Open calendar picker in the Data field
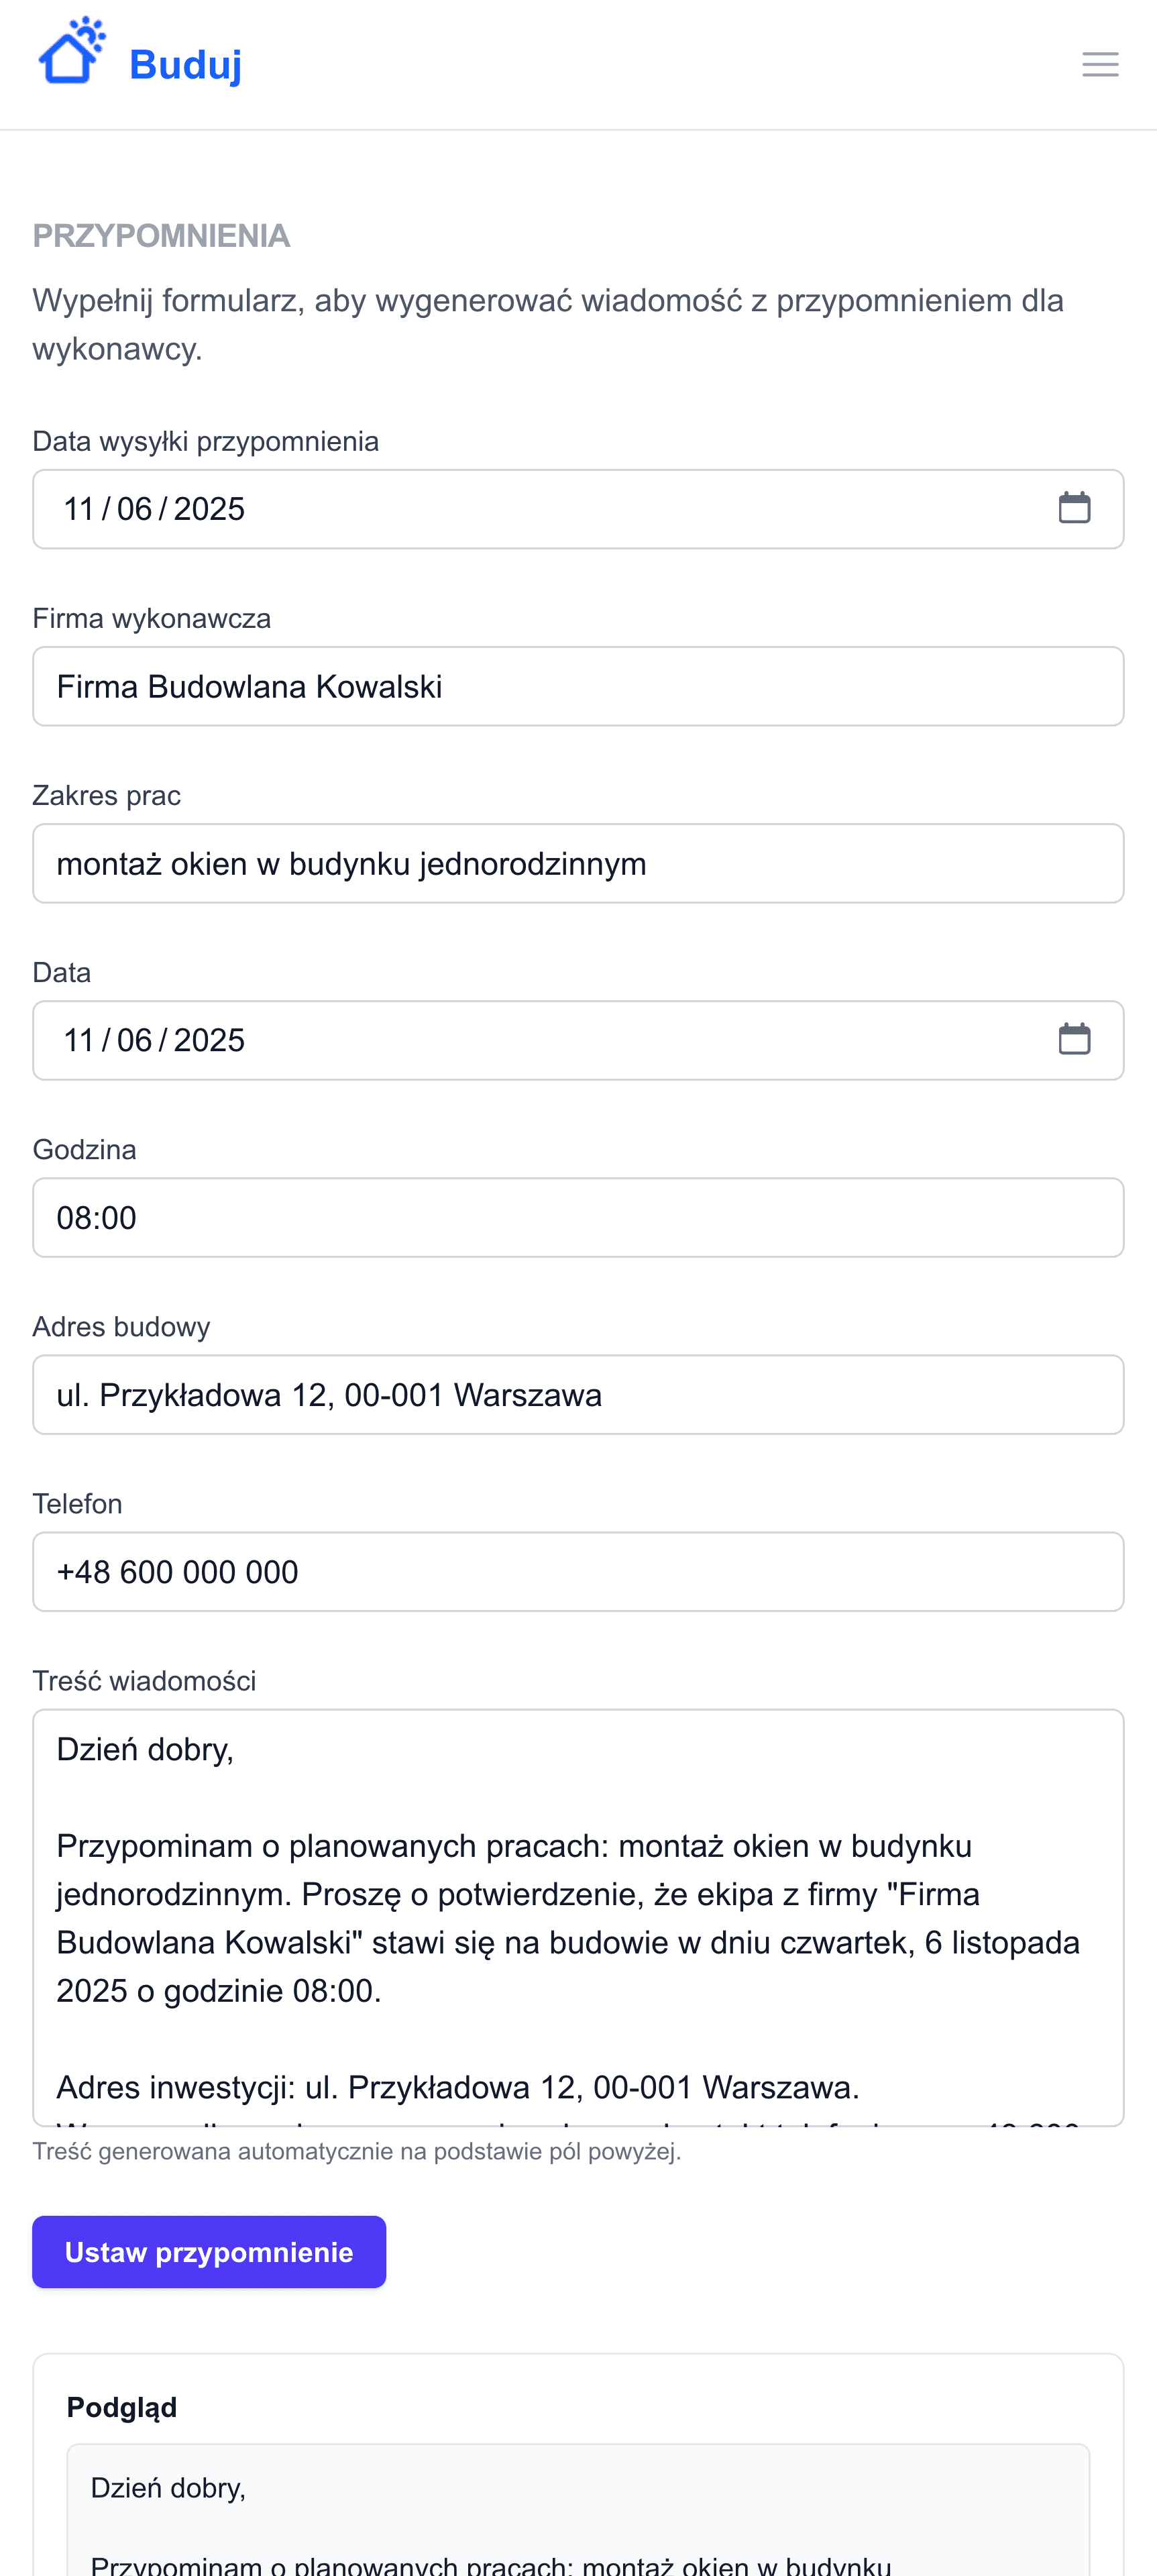This screenshot has width=1157, height=2576. point(1074,1039)
